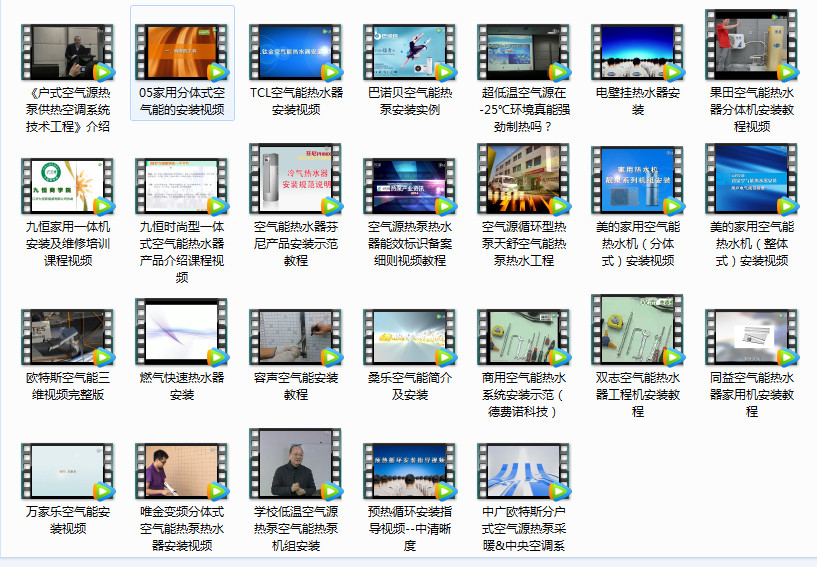Click the 双志空气能热水器工程机安装教程 file name
Screen dimensions: 817x567
click(x=638, y=394)
